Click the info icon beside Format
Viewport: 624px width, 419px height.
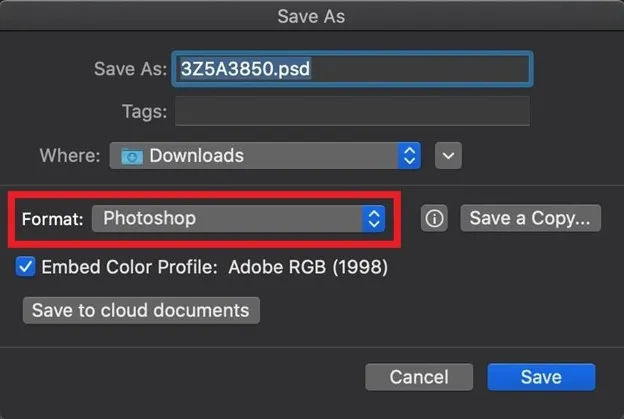(x=434, y=218)
